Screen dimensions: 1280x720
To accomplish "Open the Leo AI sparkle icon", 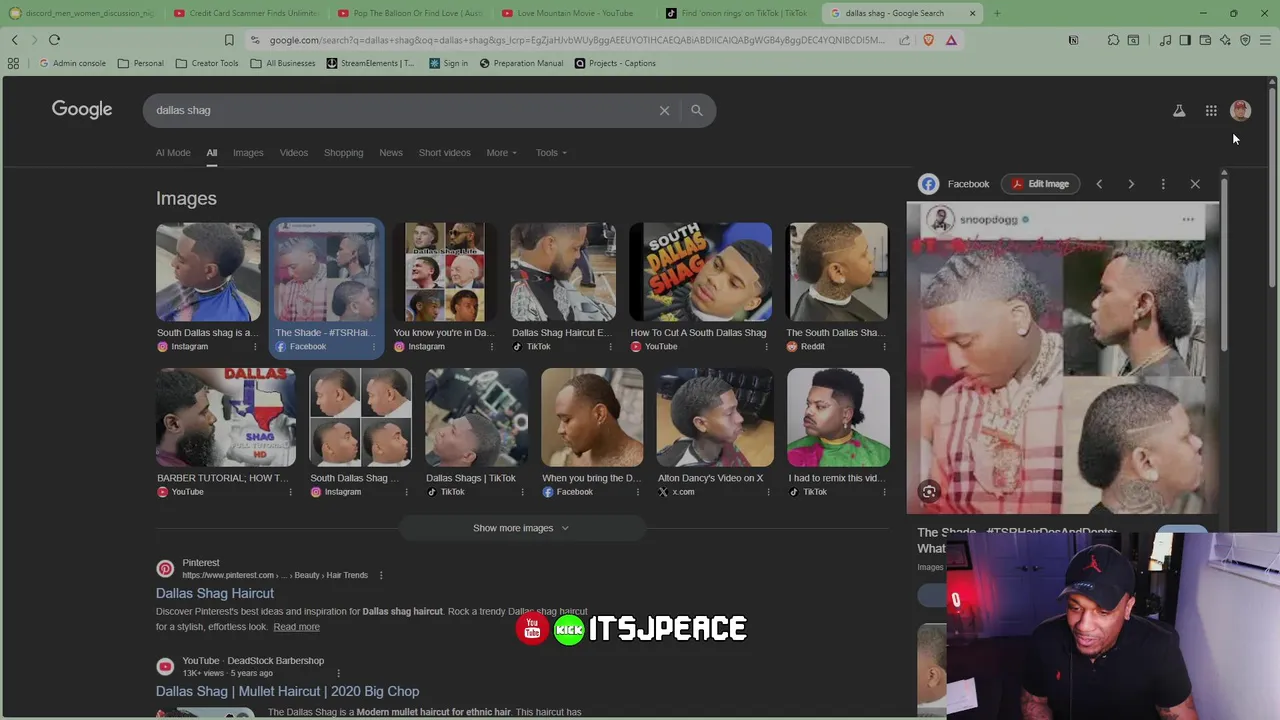I will pos(1225,40).
